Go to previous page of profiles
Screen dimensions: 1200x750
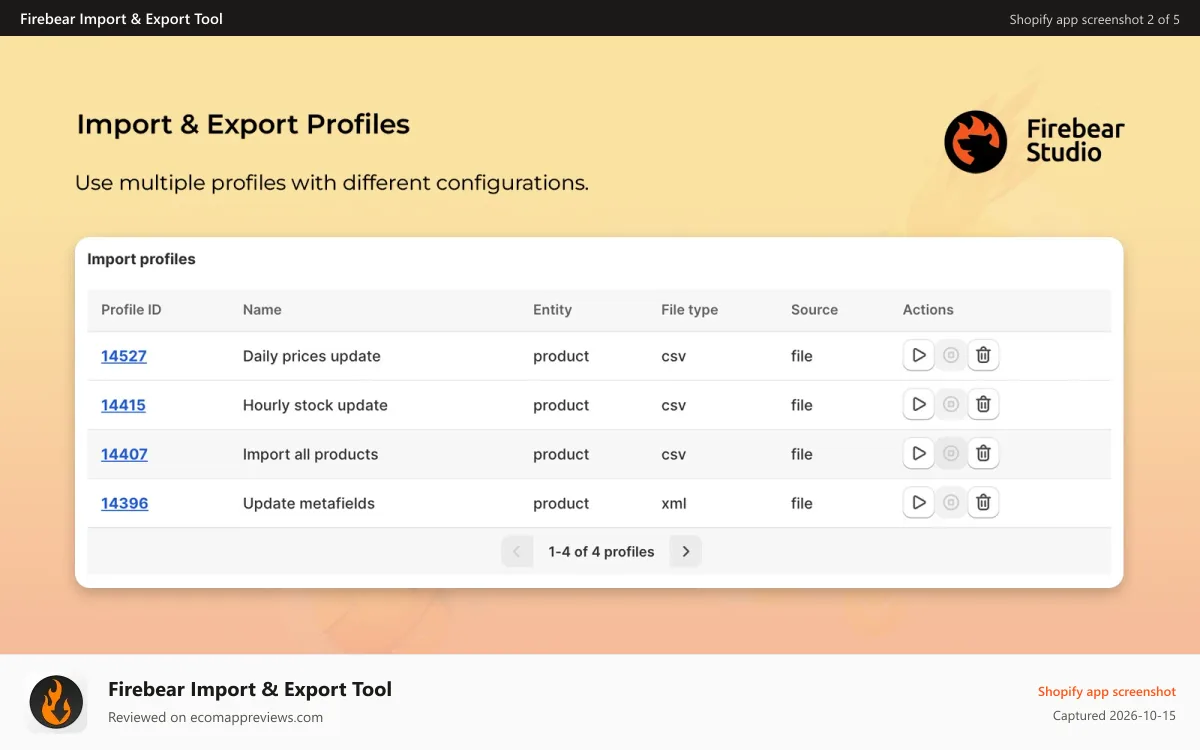point(517,551)
